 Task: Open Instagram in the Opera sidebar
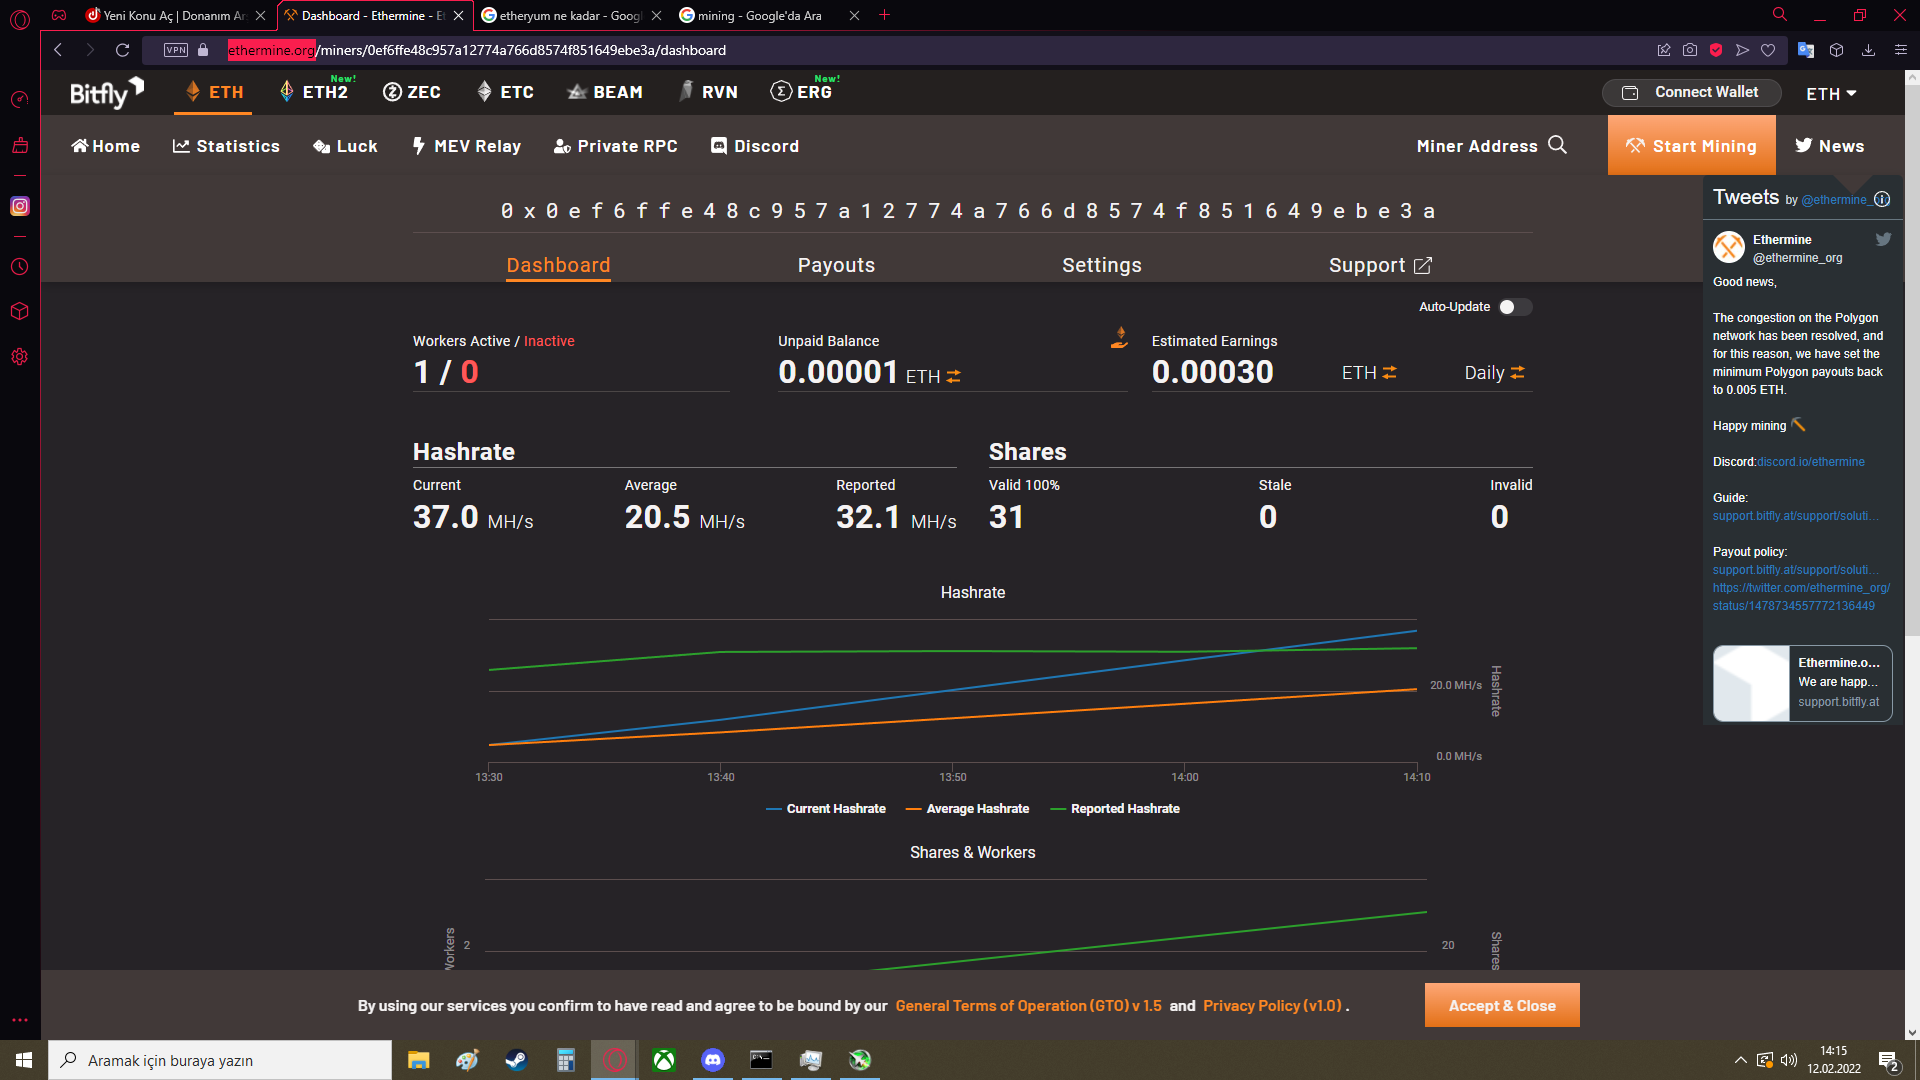(x=20, y=206)
